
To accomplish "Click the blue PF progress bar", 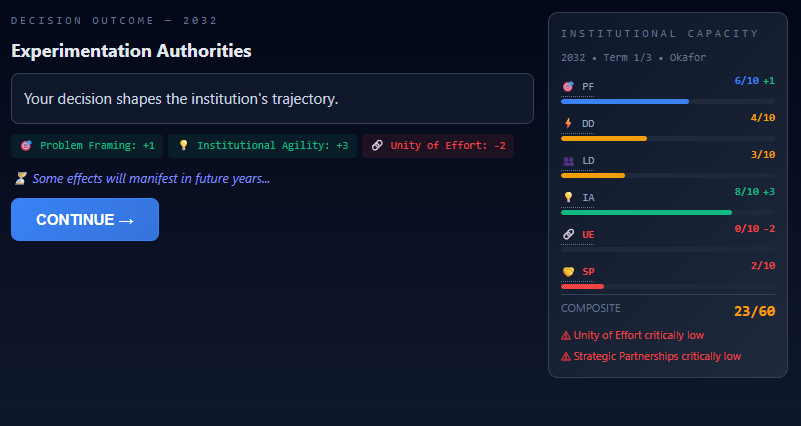I will coord(625,102).
